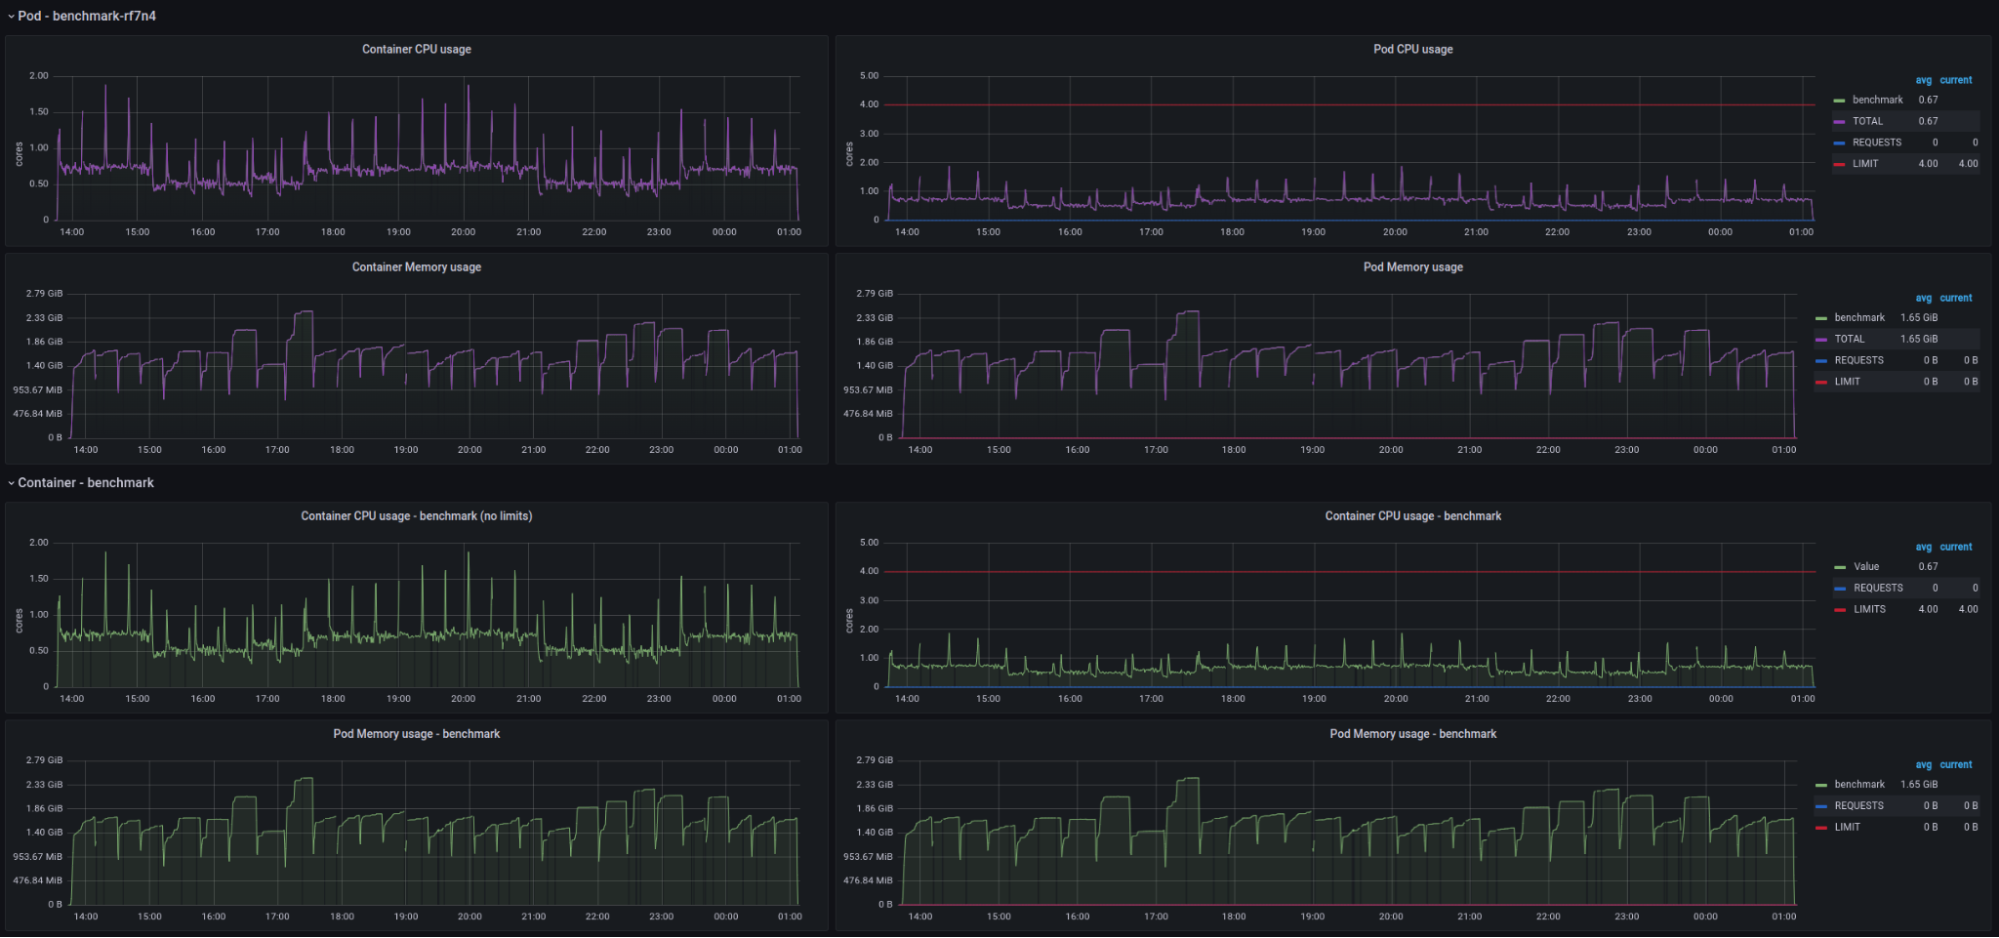The image size is (1999, 938).
Task: Sort Pod Memory usage - benchmark legend by avg
Action: pos(1924,765)
